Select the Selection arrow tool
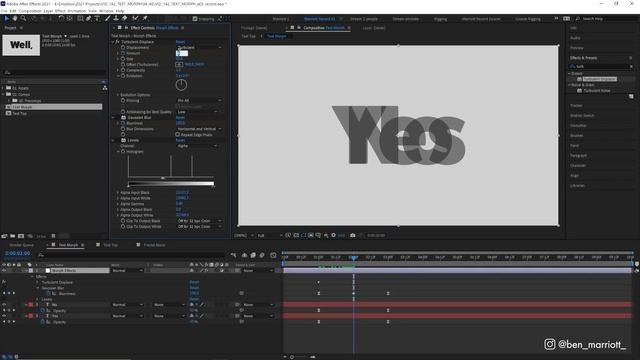This screenshot has width=640, height=360. click(x=6, y=18)
